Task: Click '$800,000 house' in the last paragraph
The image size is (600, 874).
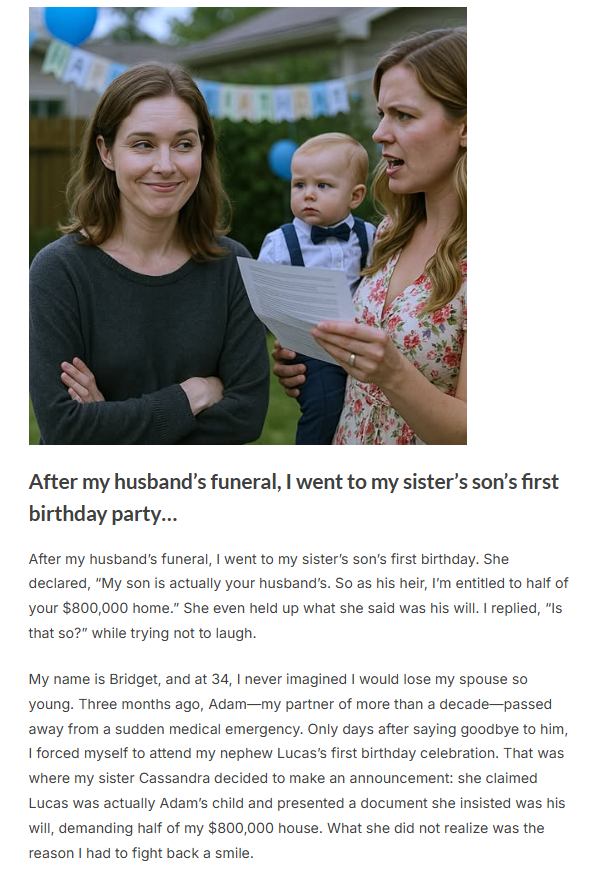Action: point(265,828)
